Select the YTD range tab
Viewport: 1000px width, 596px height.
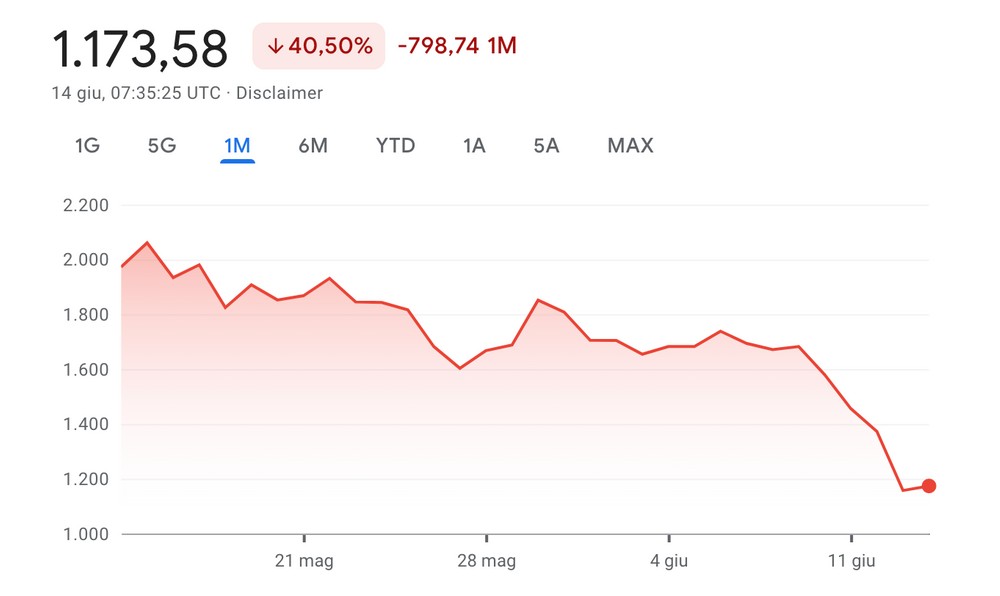[x=395, y=146]
